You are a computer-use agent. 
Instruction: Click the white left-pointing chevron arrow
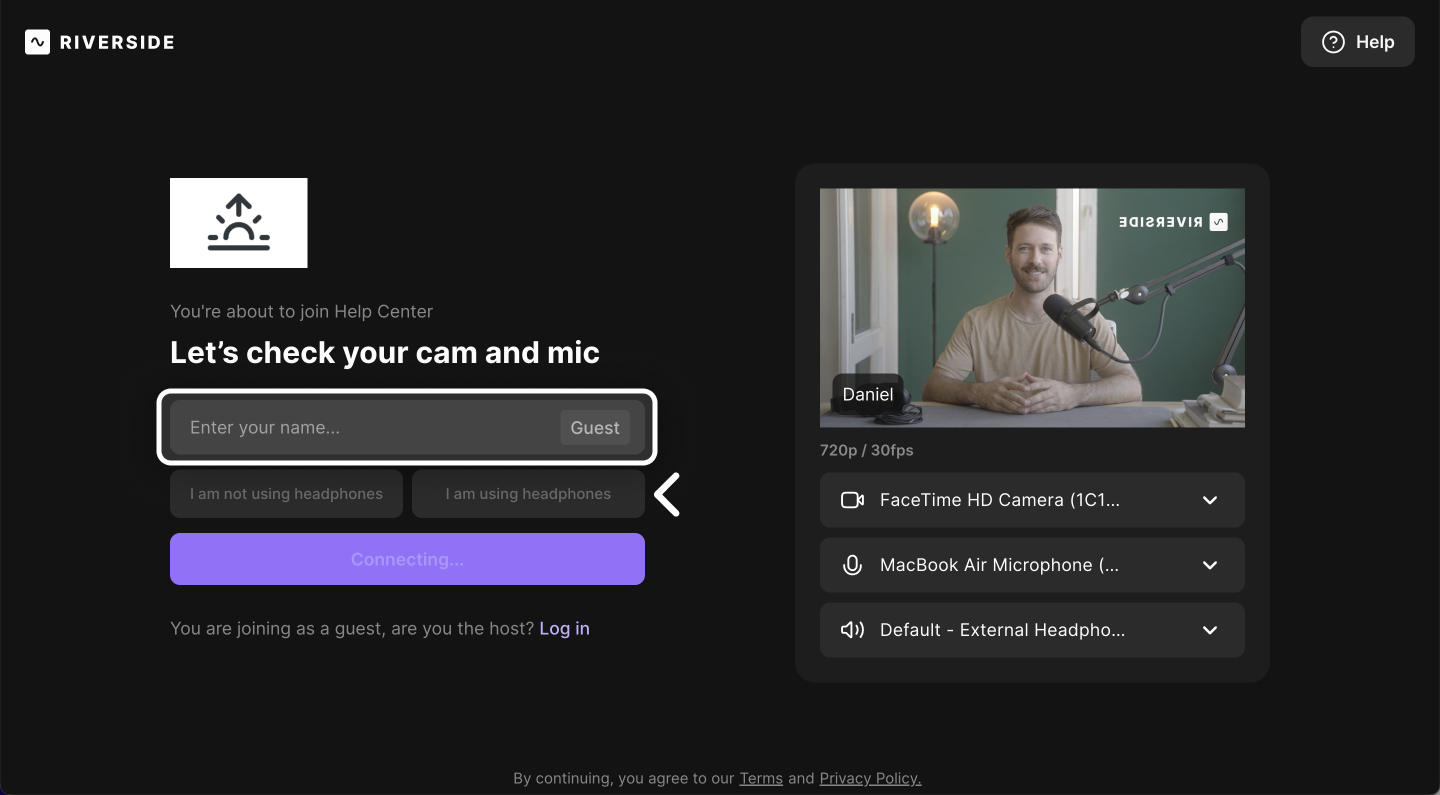click(667, 494)
